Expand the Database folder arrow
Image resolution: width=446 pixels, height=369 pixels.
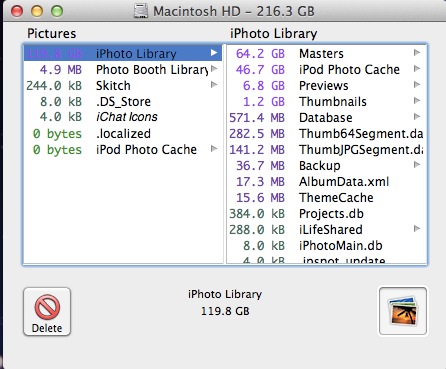point(417,117)
